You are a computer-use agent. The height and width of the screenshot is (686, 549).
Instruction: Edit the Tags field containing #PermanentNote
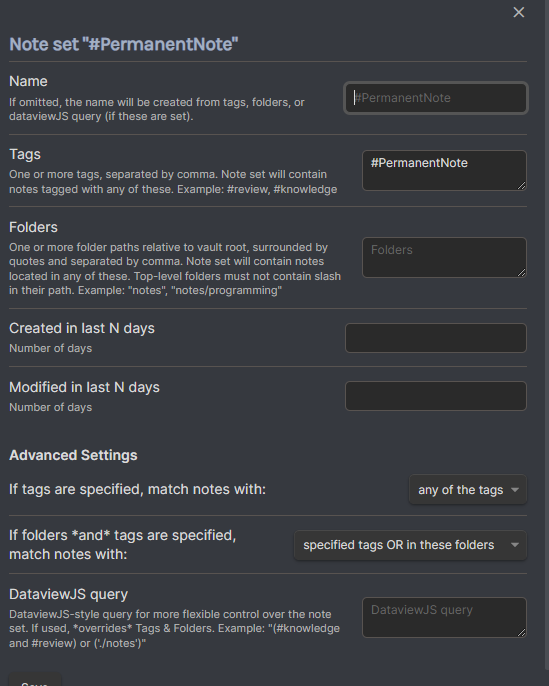pos(444,170)
